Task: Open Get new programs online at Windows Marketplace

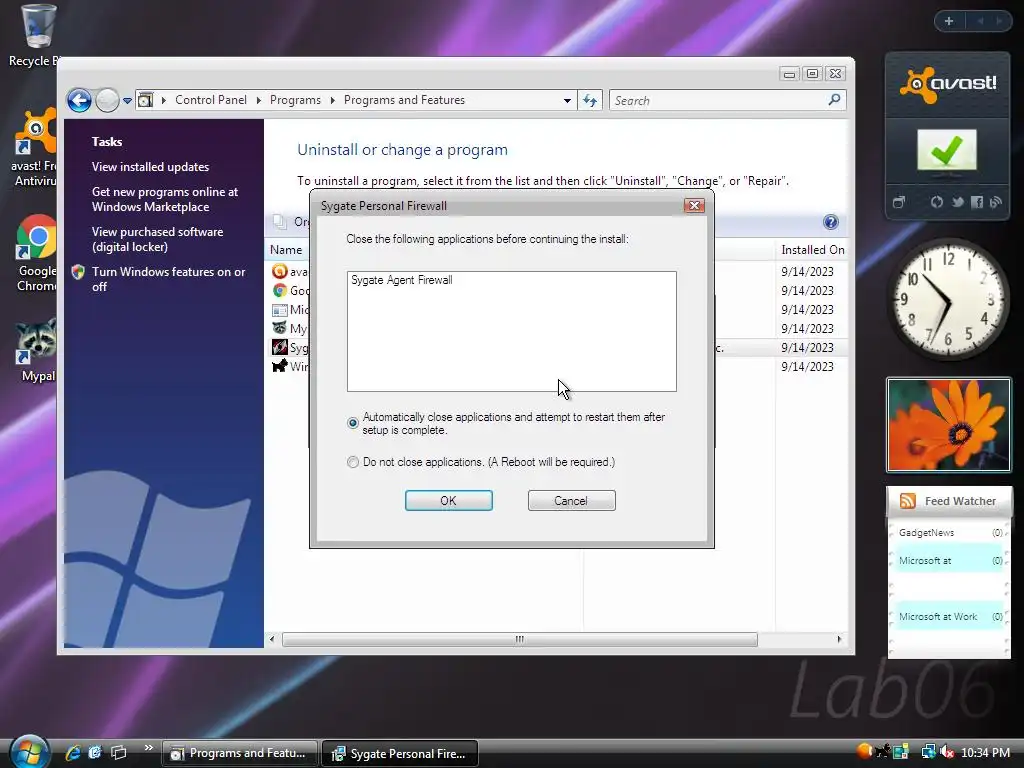Action: (x=165, y=199)
